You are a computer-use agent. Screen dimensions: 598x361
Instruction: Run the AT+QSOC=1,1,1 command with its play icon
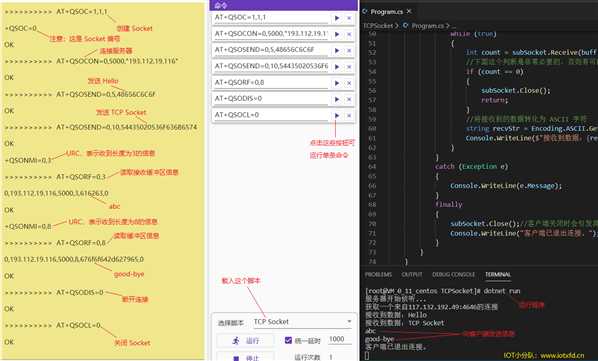[337, 18]
